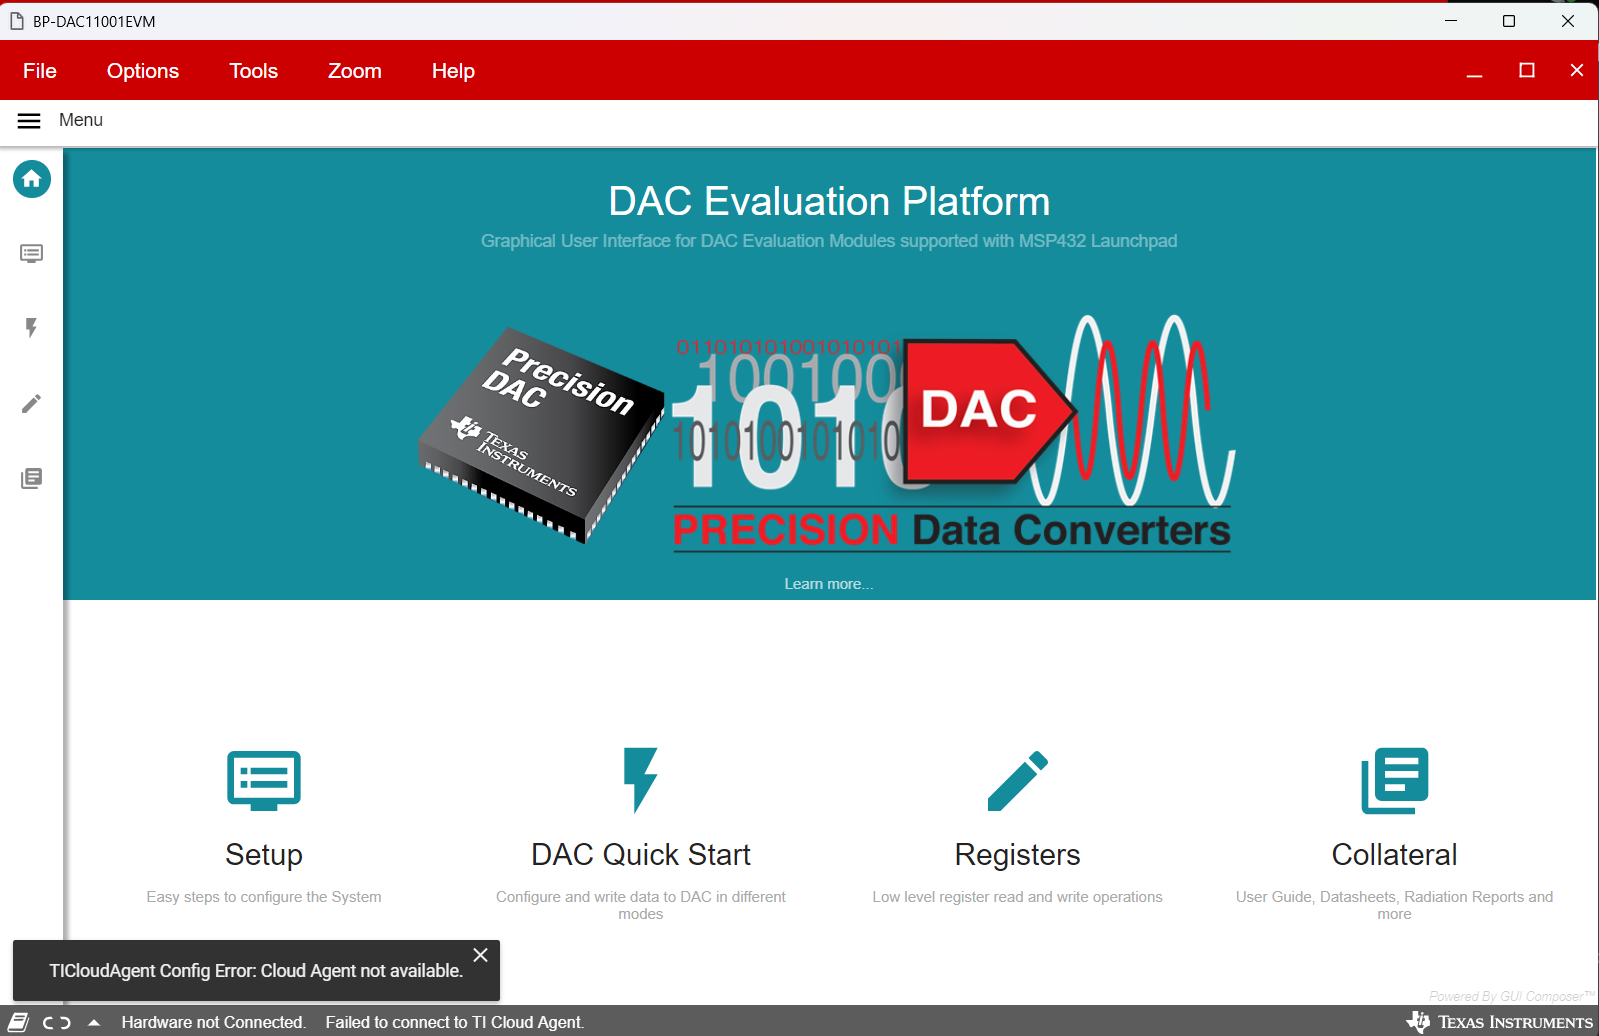Click the large DAC Quick Start bolt icon
Image resolution: width=1599 pixels, height=1036 pixels.
tap(640, 780)
